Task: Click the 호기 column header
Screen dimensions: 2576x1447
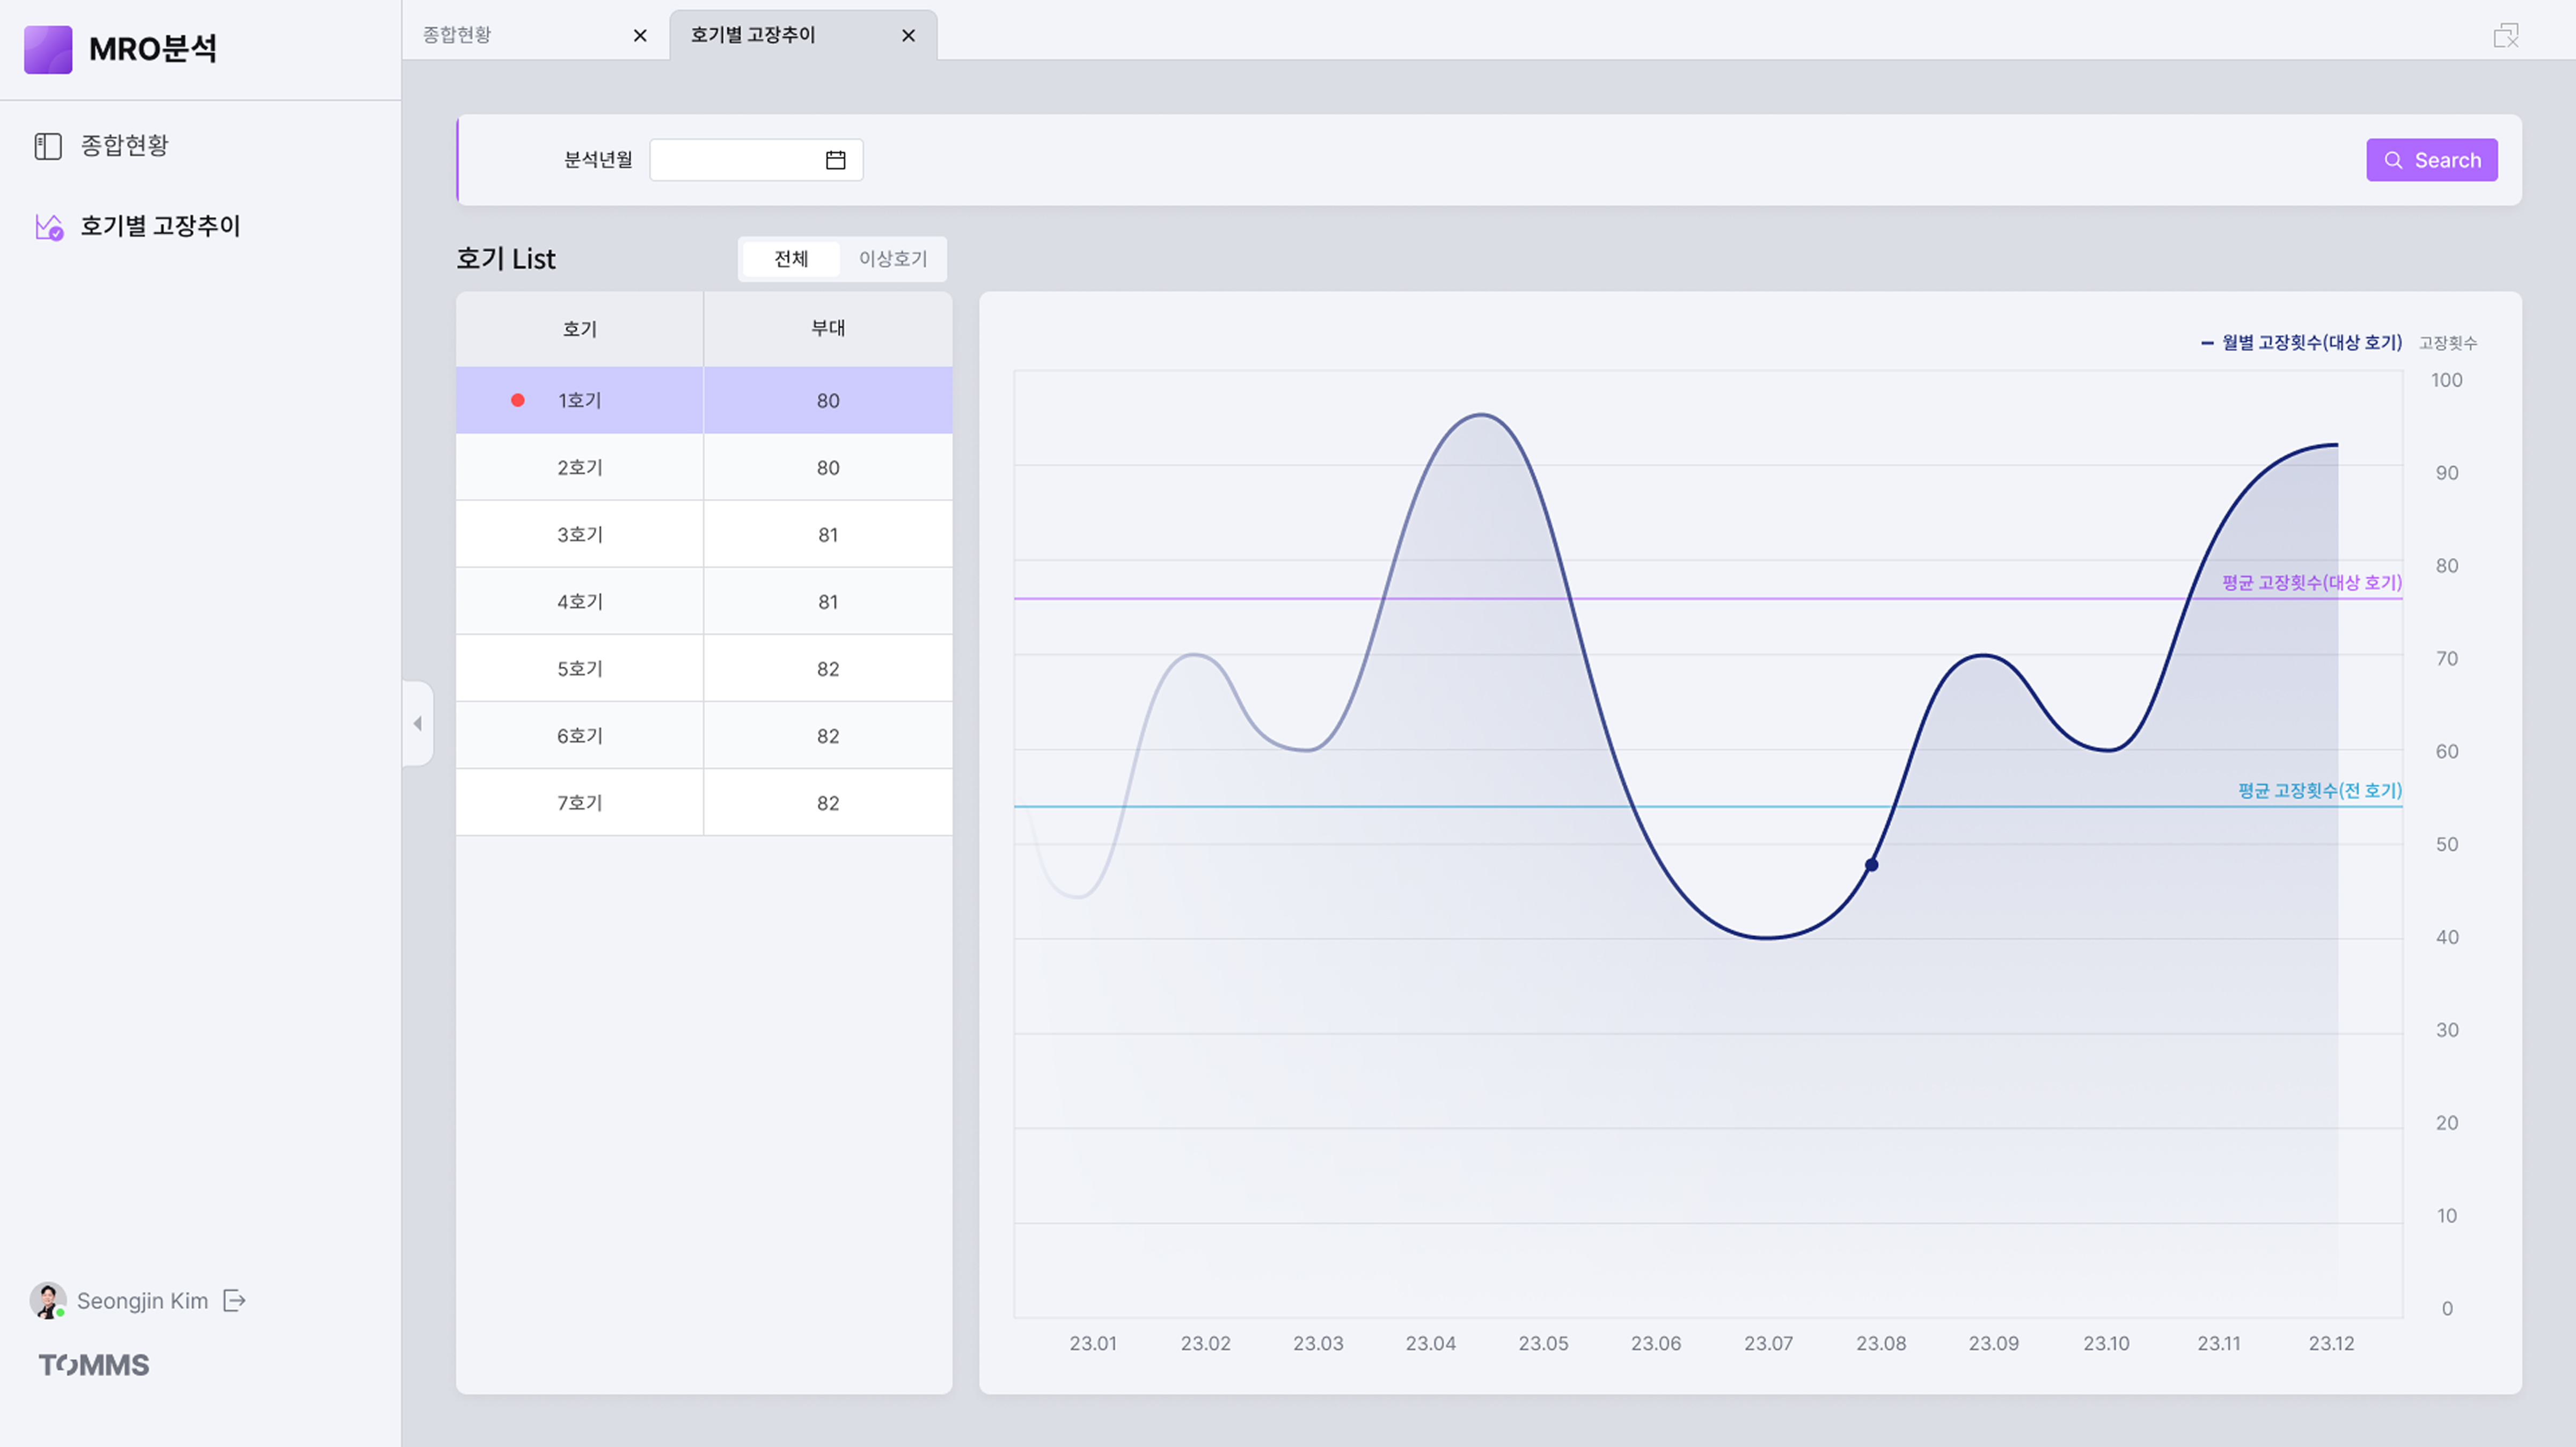Action: 580,329
